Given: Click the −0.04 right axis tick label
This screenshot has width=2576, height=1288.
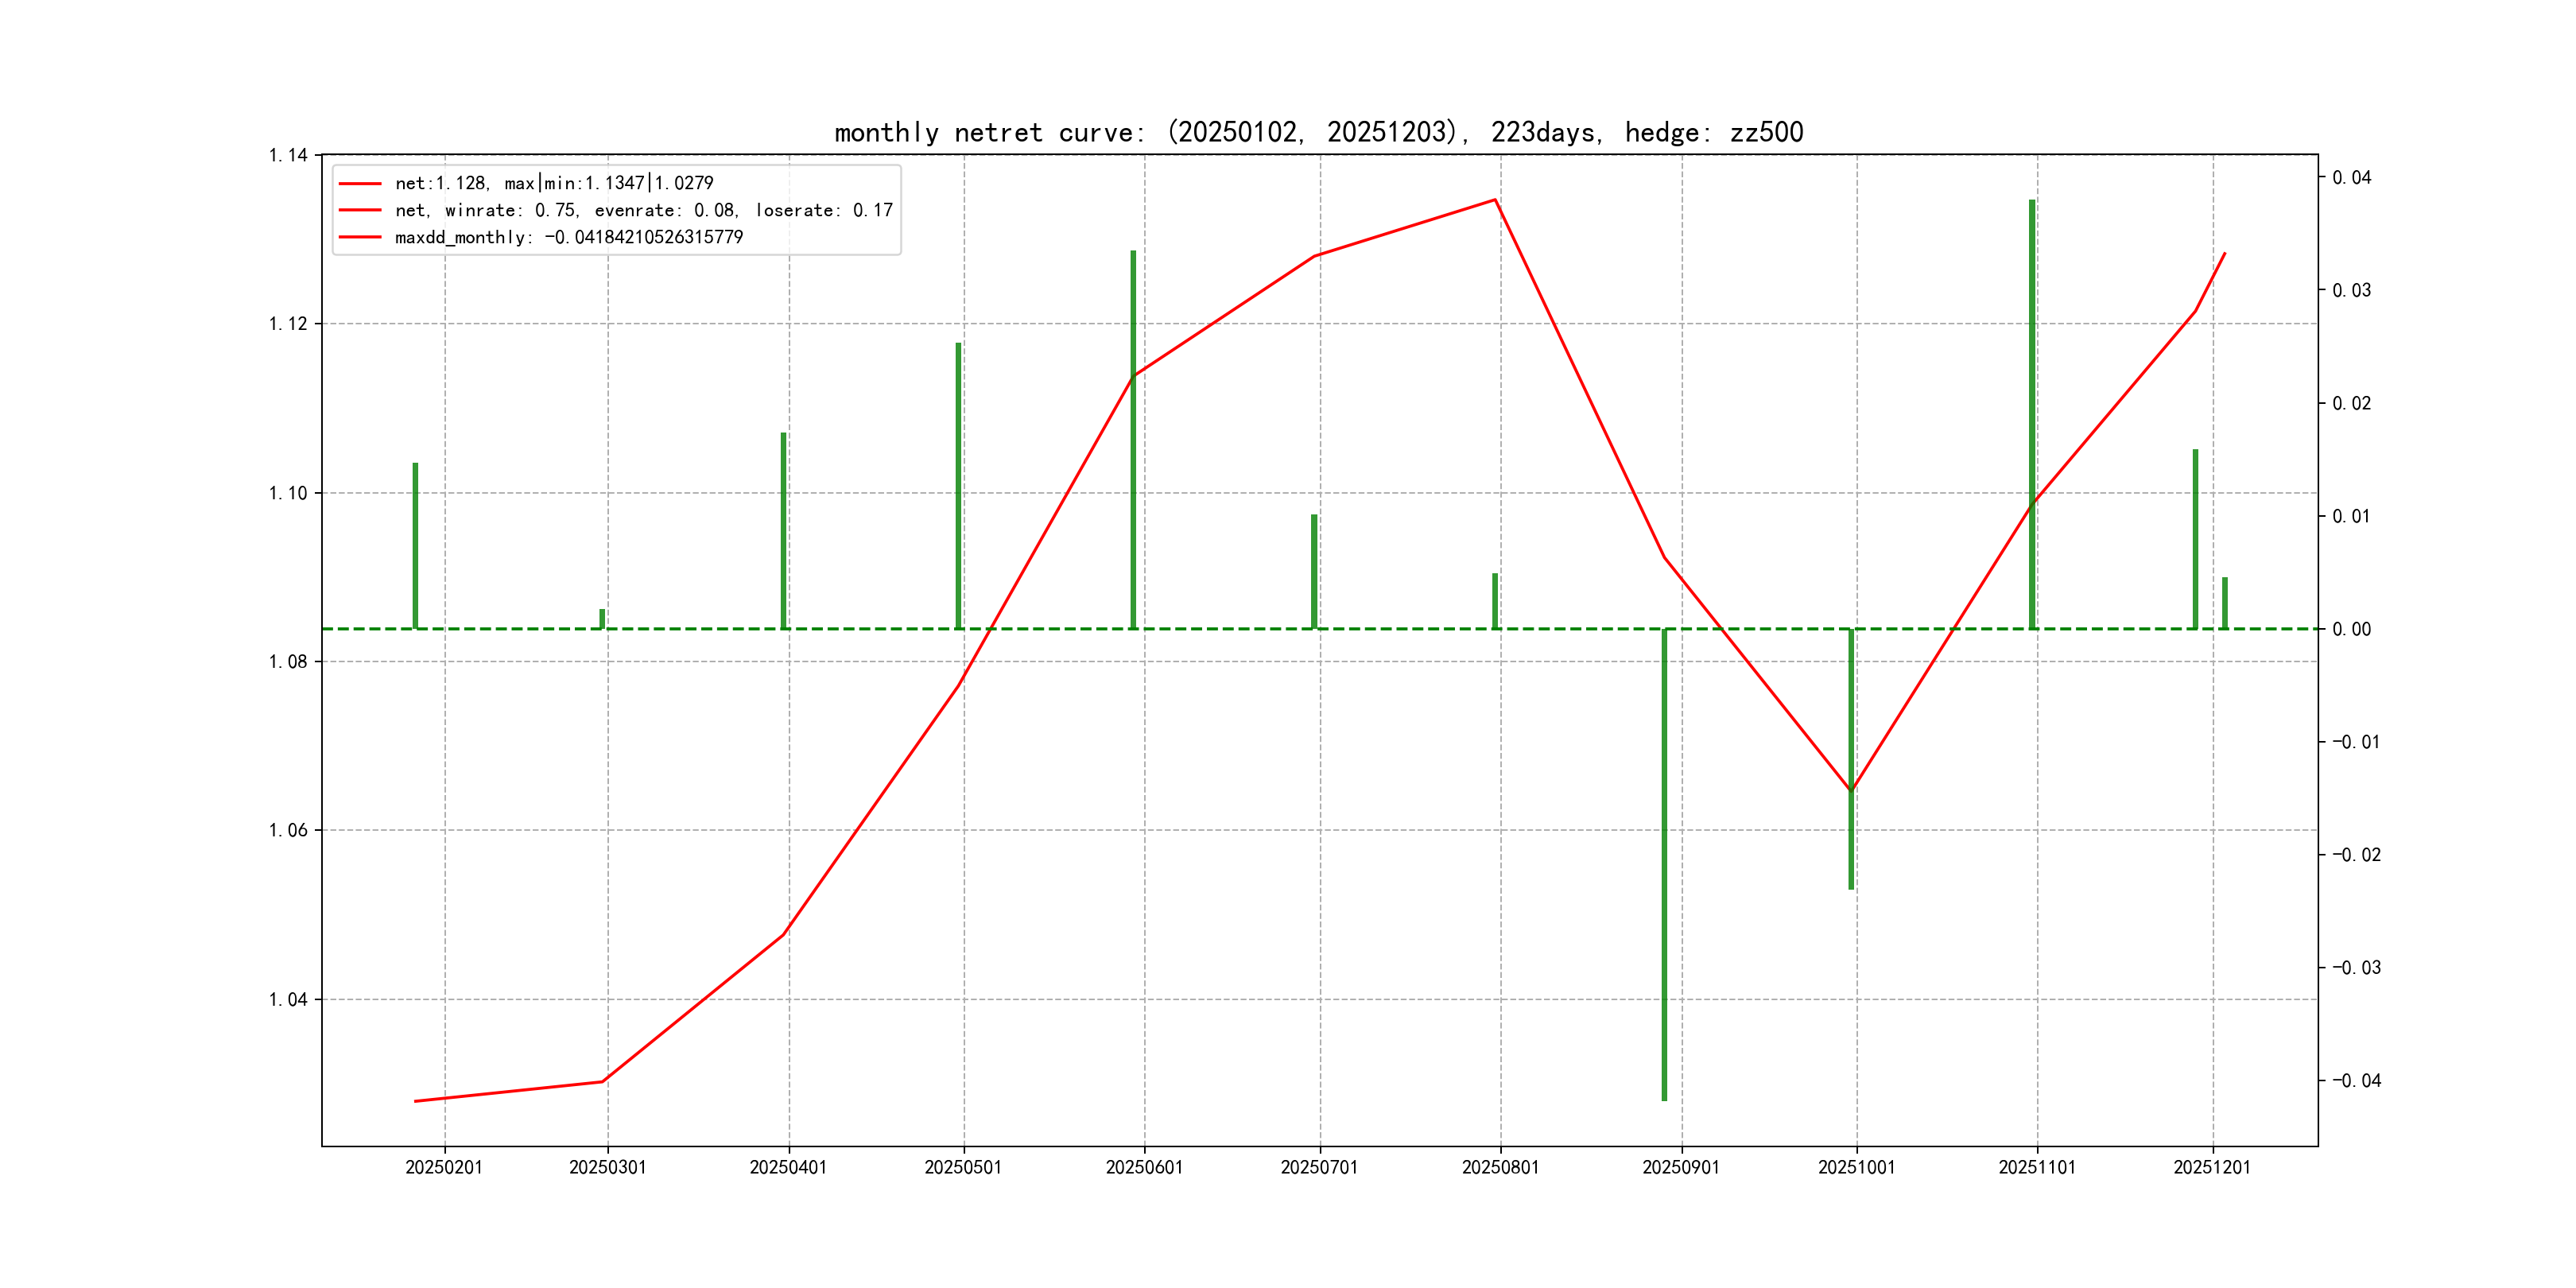Looking at the screenshot, I should [x=2356, y=1080].
